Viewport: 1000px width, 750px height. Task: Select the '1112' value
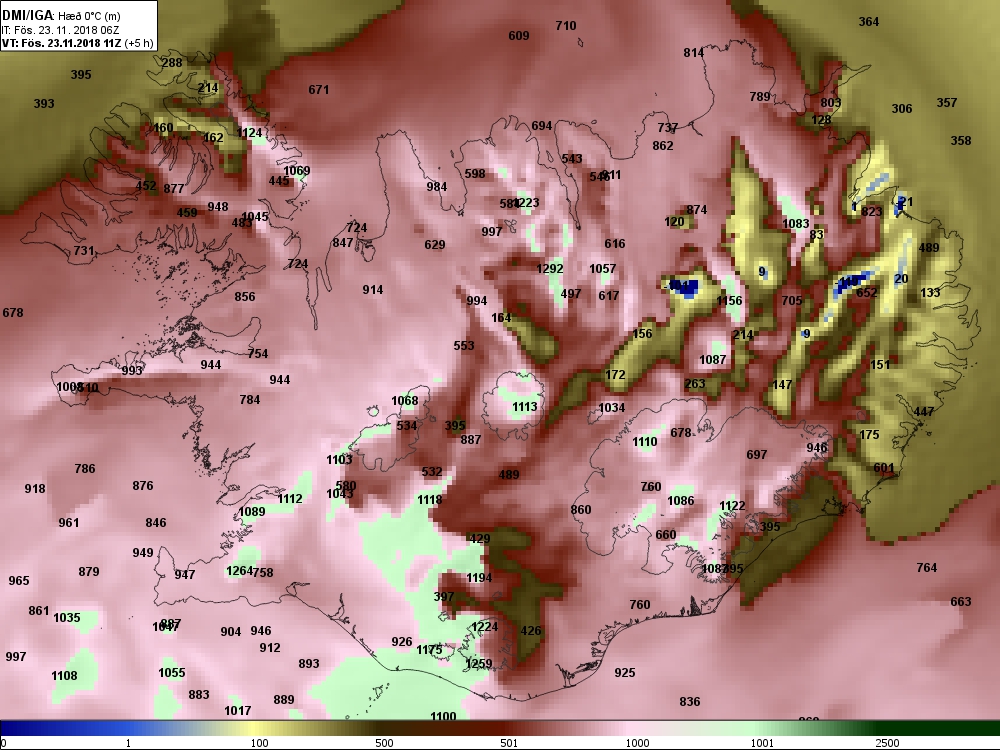pyautogui.click(x=290, y=498)
